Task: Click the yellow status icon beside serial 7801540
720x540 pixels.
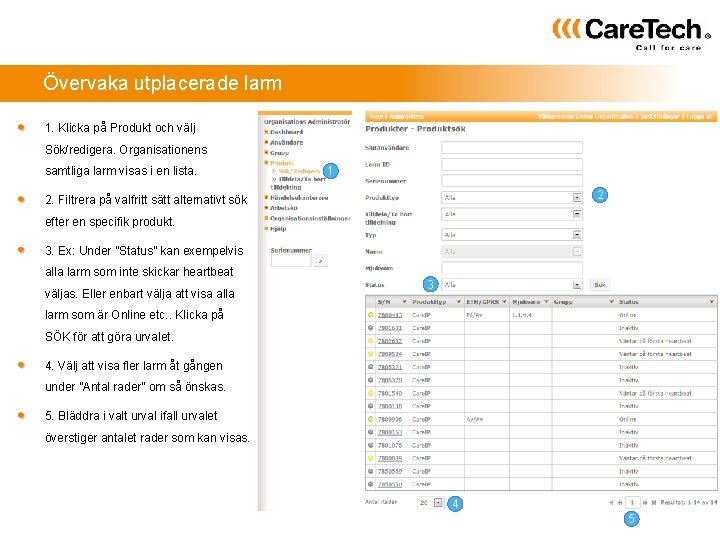Action: coord(371,393)
